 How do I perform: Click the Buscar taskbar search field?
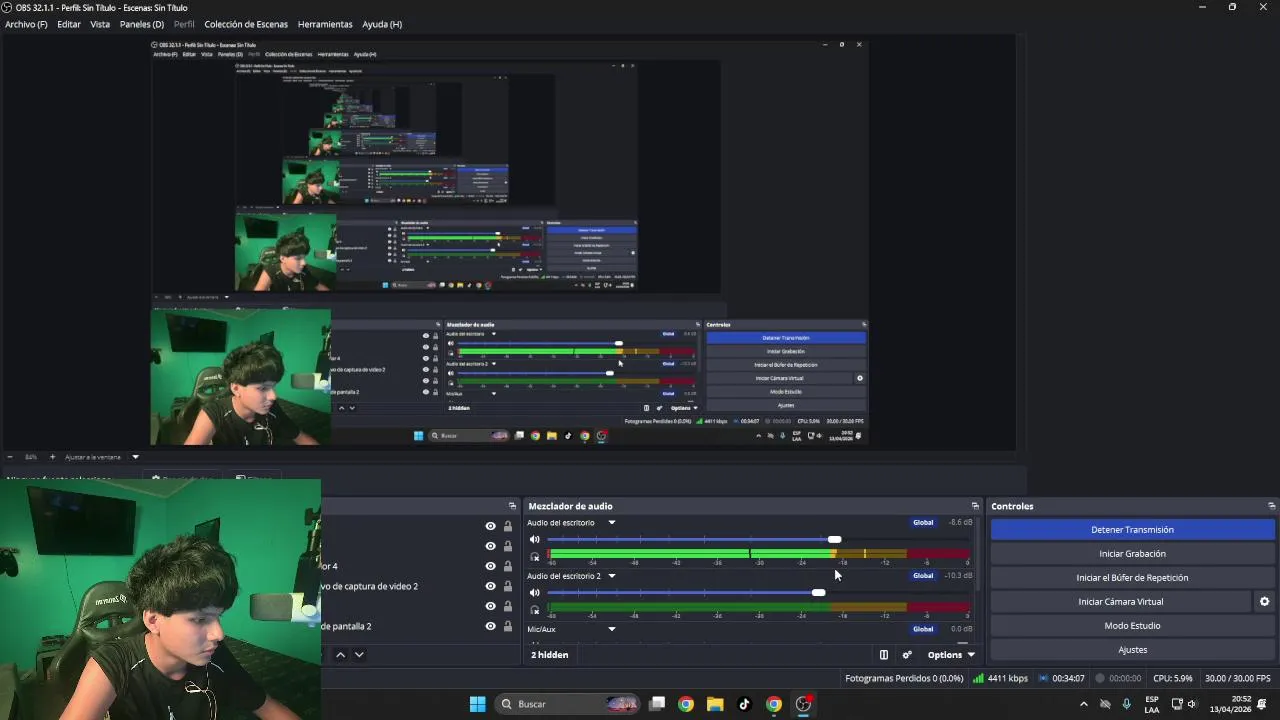pyautogui.click(x=567, y=704)
